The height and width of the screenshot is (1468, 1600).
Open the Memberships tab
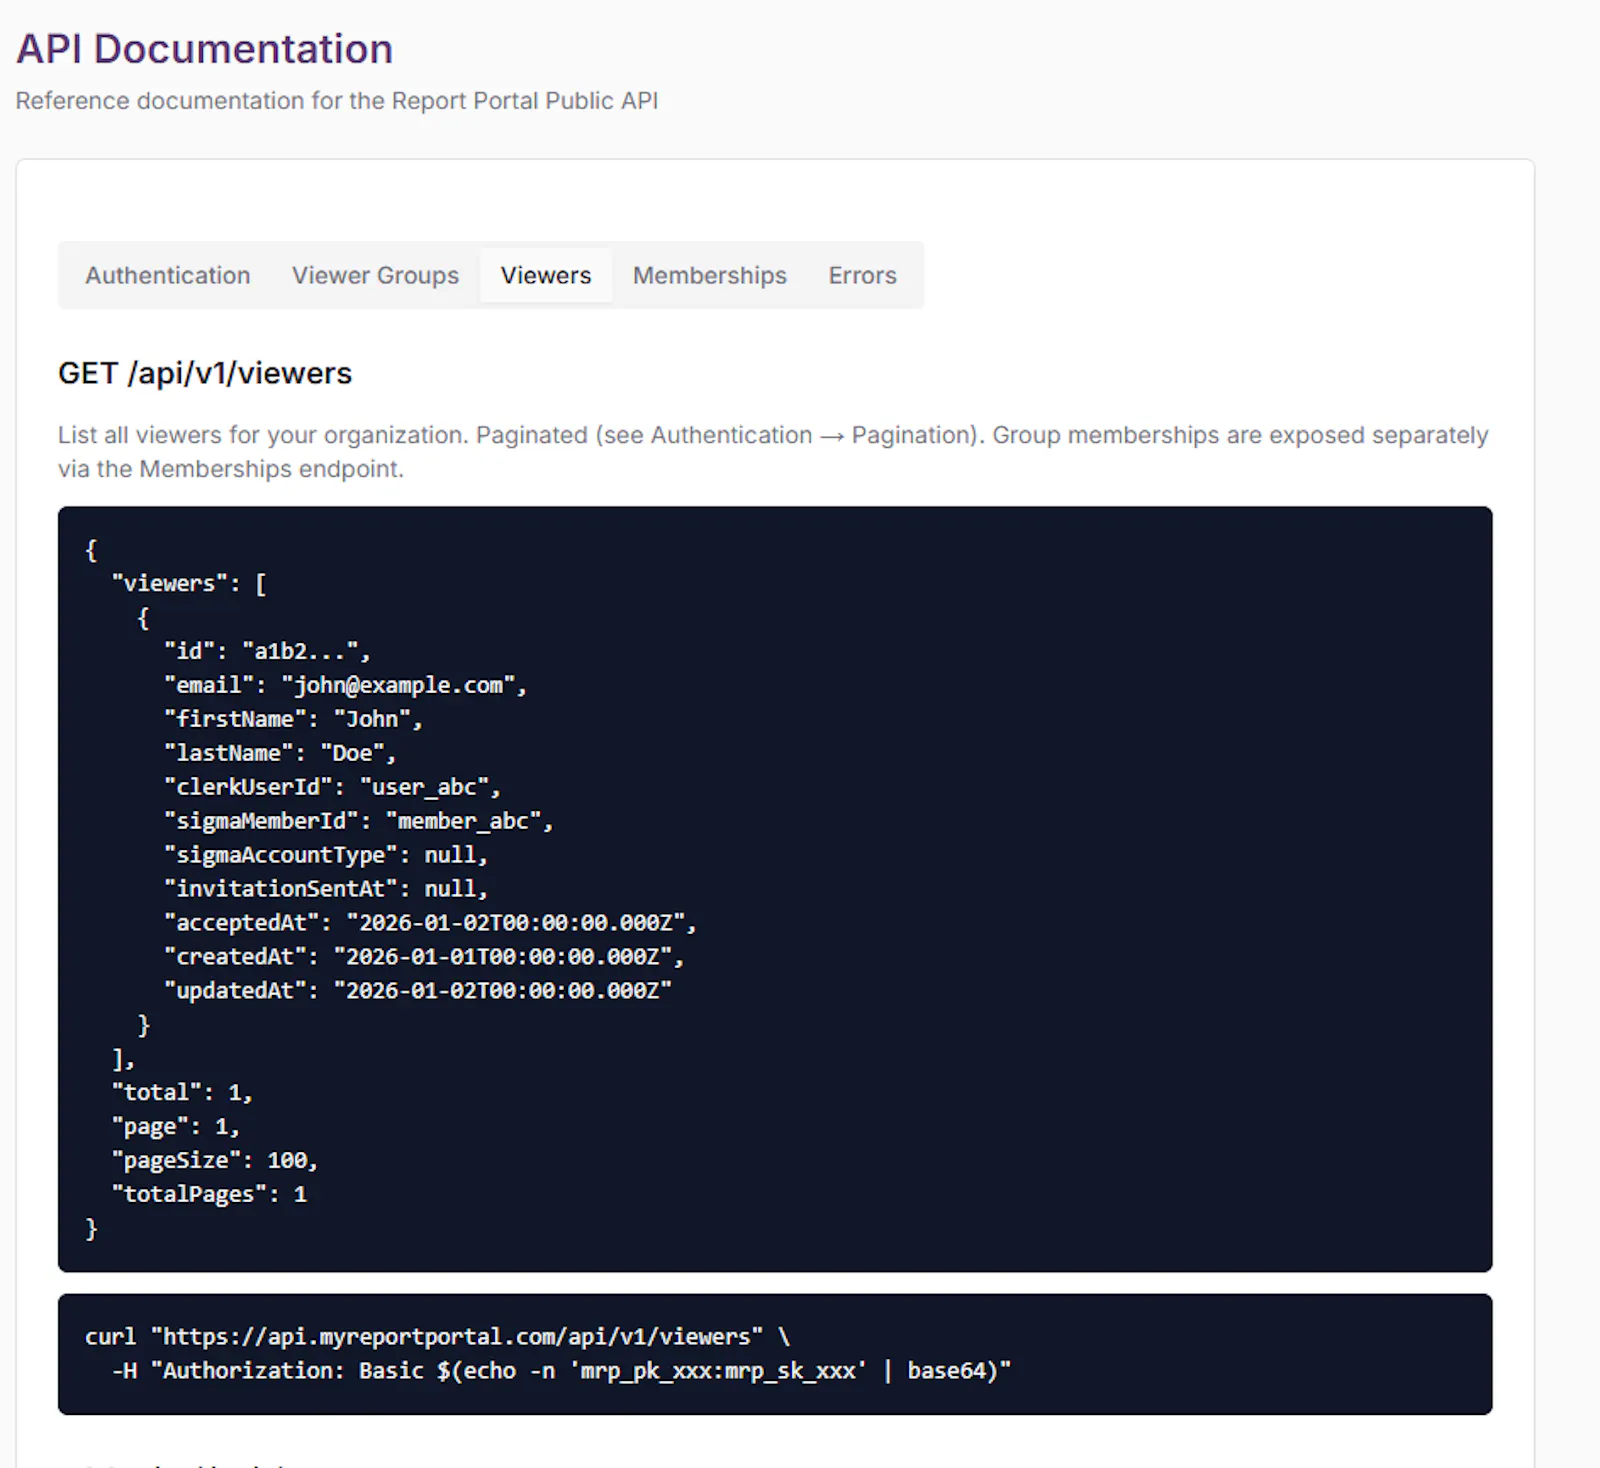(x=709, y=275)
